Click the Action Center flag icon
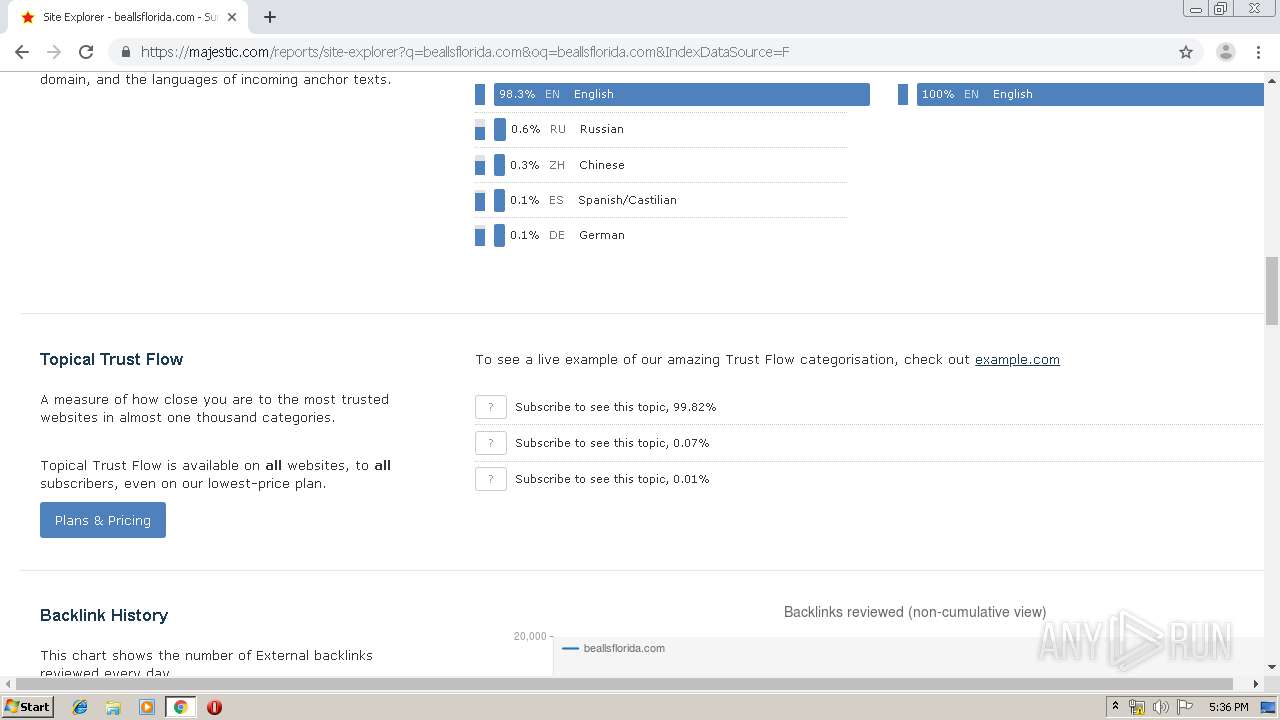This screenshot has width=1280, height=720. tap(1185, 707)
